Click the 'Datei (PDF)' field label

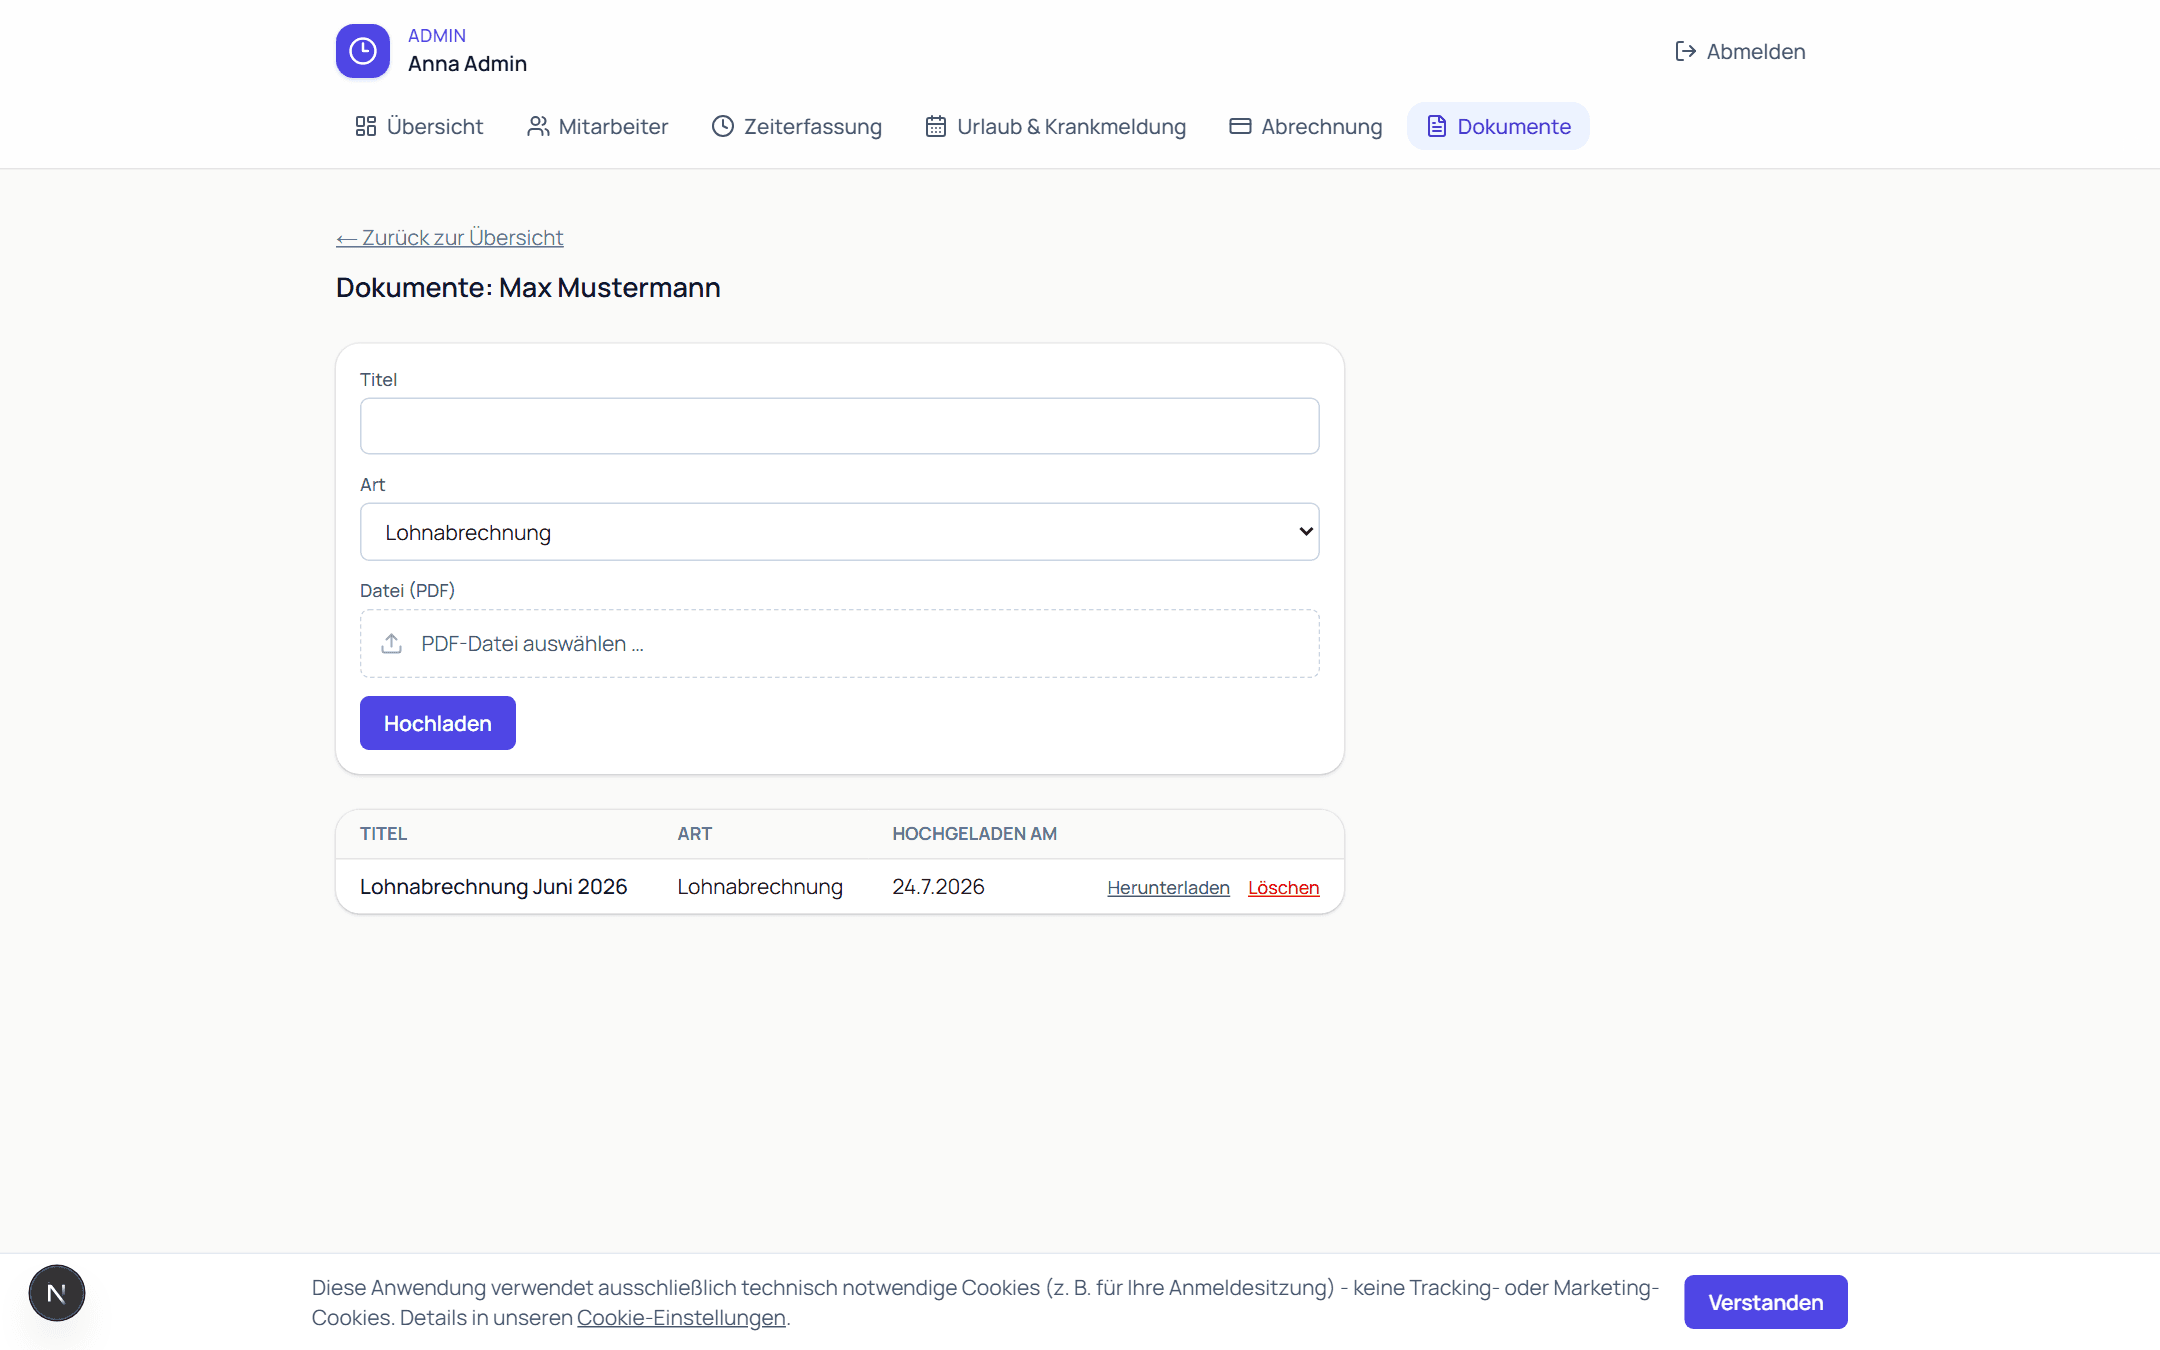[x=407, y=590]
